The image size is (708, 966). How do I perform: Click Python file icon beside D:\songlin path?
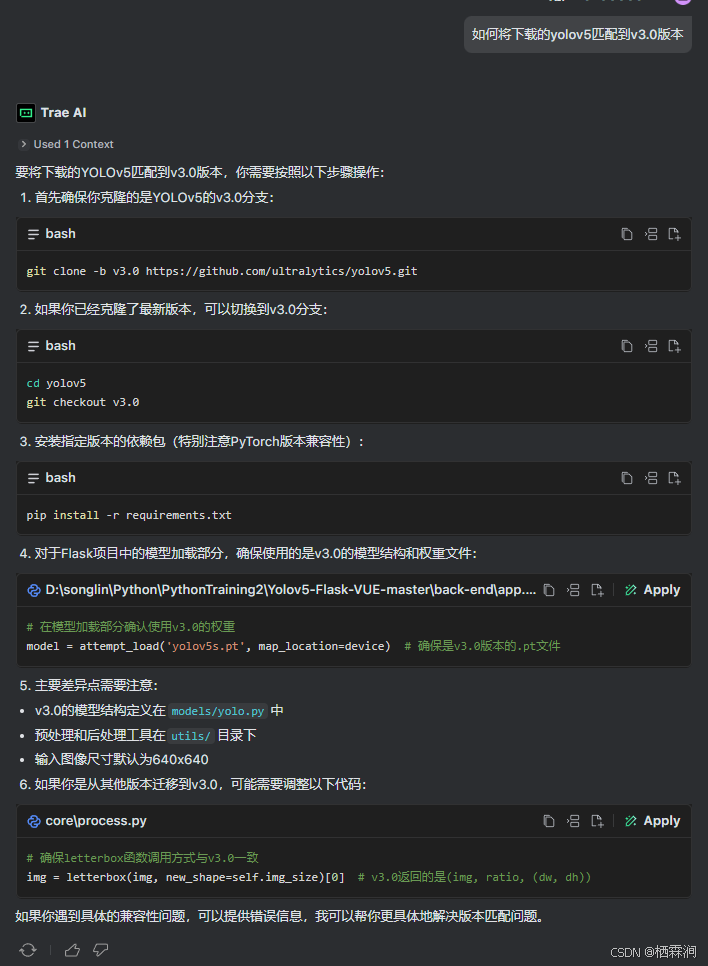point(34,590)
